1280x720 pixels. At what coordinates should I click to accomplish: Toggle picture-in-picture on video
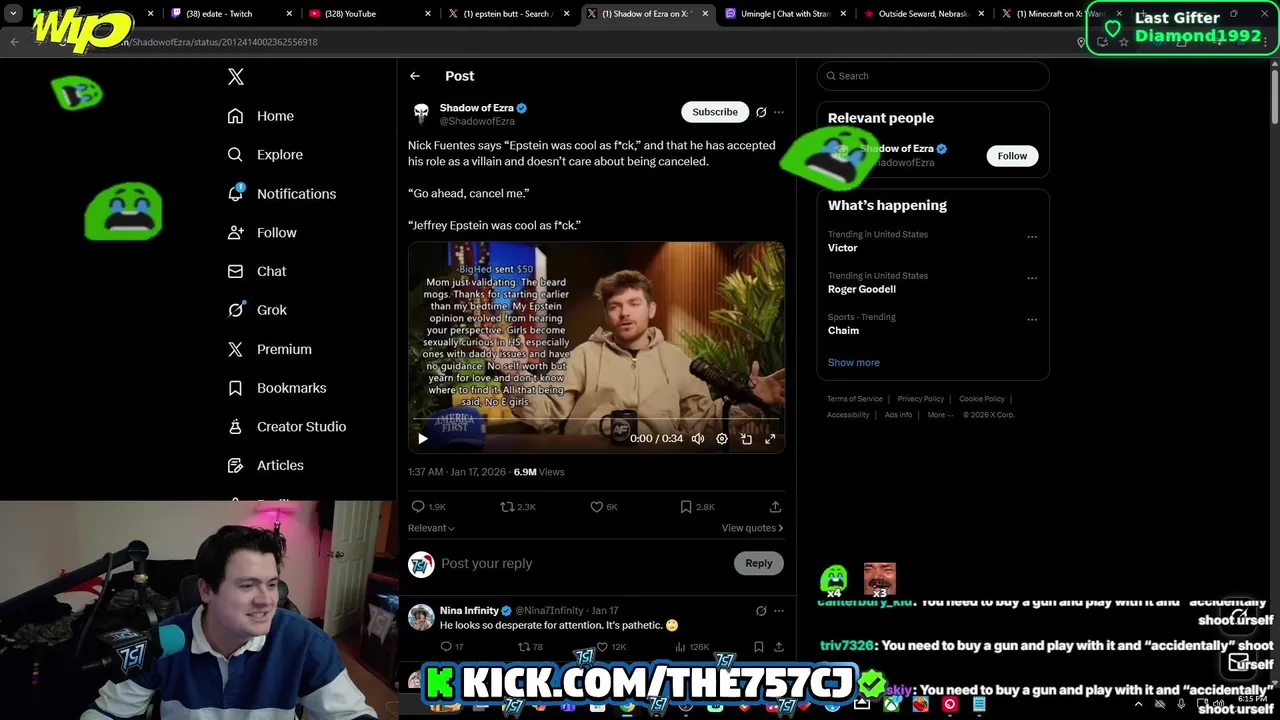coord(746,438)
